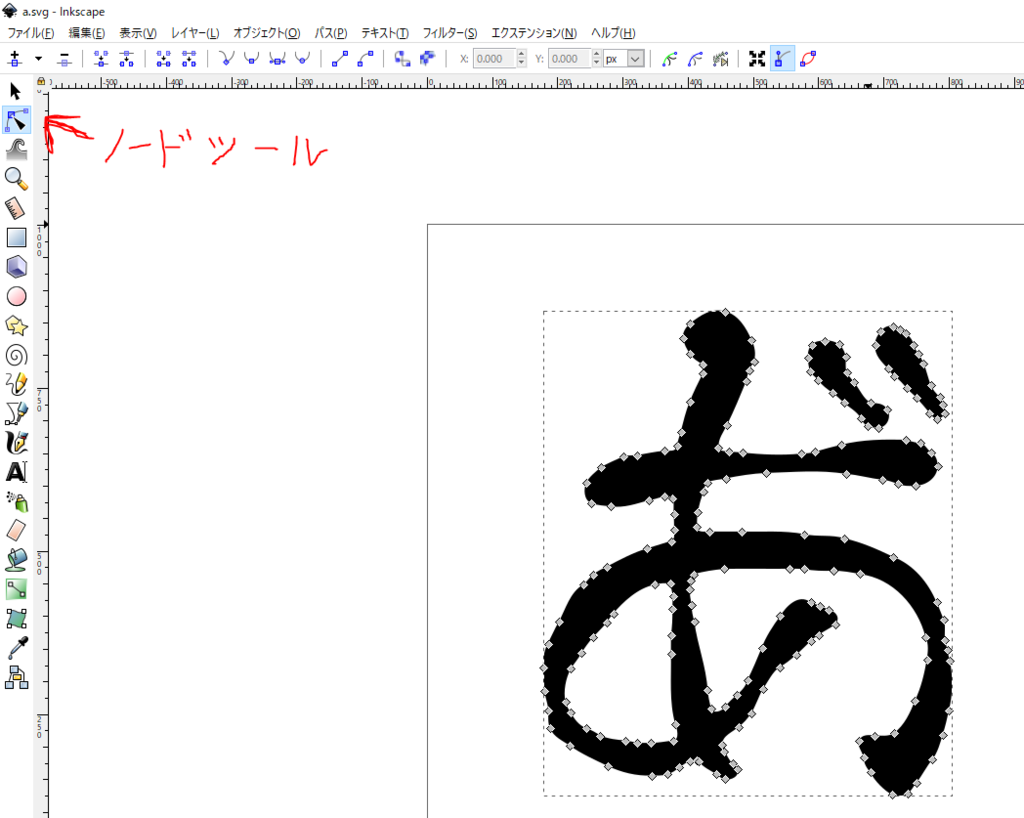
Task: Click the X coordinate input field
Action: (x=494, y=59)
